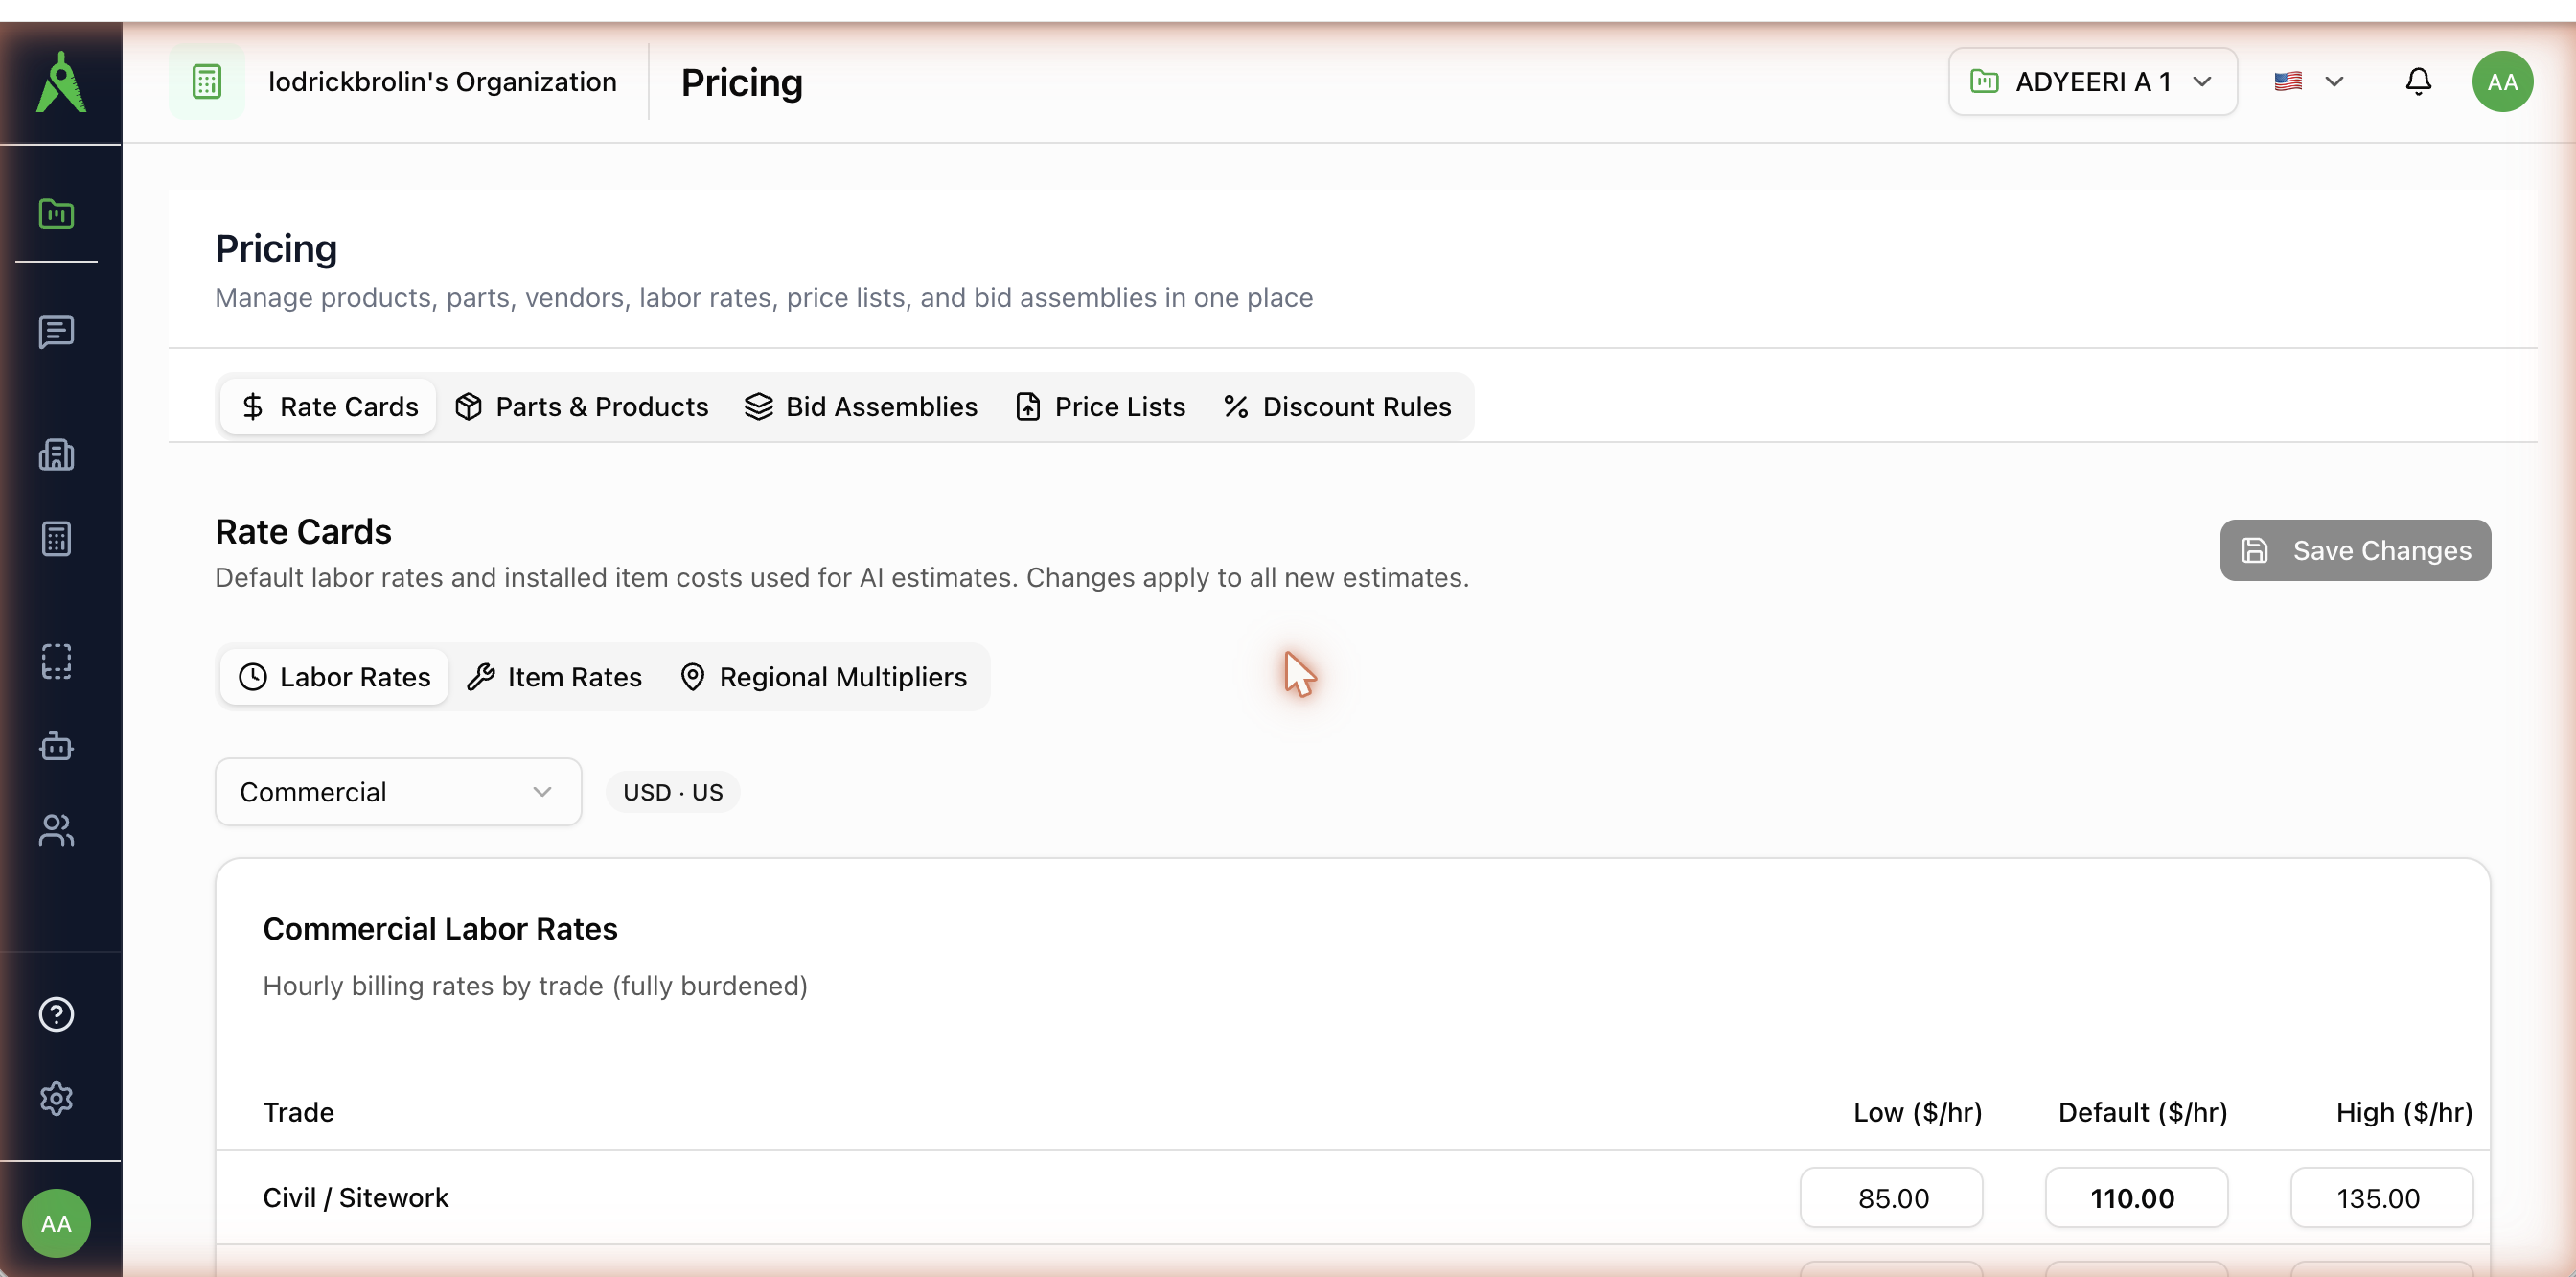
Task: Select the Regional Multipliers sub-tab
Action: click(823, 677)
